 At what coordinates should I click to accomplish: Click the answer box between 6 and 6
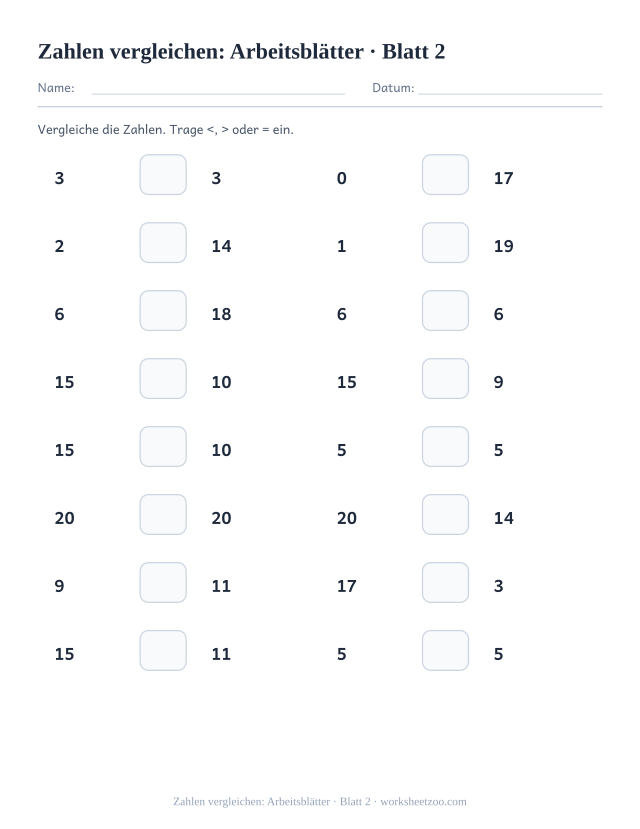(x=445, y=310)
